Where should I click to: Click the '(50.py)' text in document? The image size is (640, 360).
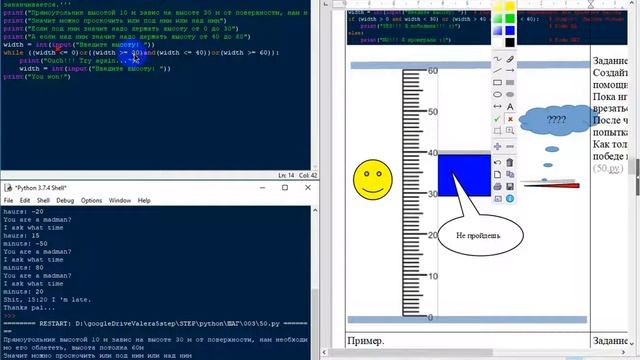[608, 168]
